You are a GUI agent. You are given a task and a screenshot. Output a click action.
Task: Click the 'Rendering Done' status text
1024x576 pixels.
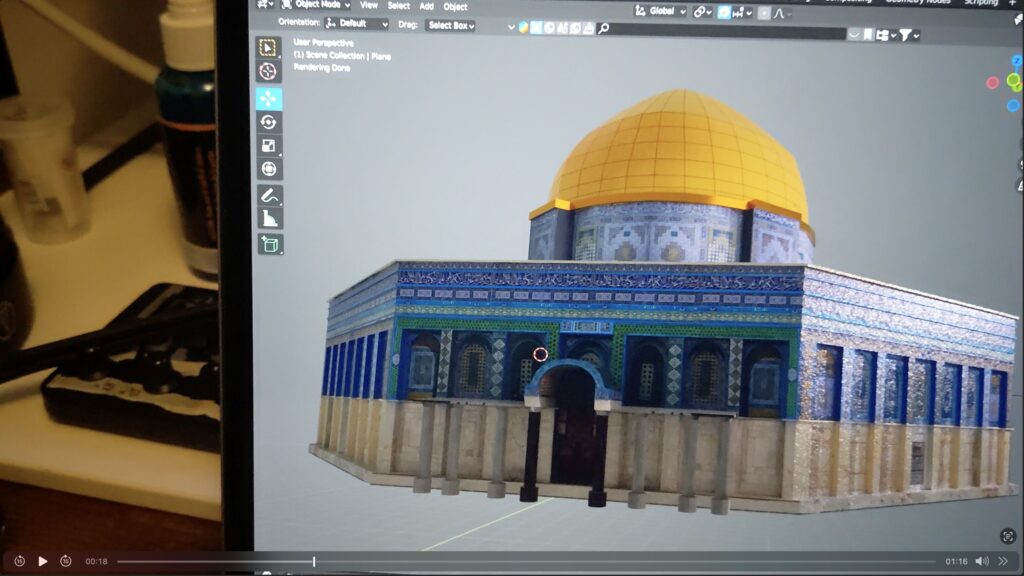tap(322, 67)
